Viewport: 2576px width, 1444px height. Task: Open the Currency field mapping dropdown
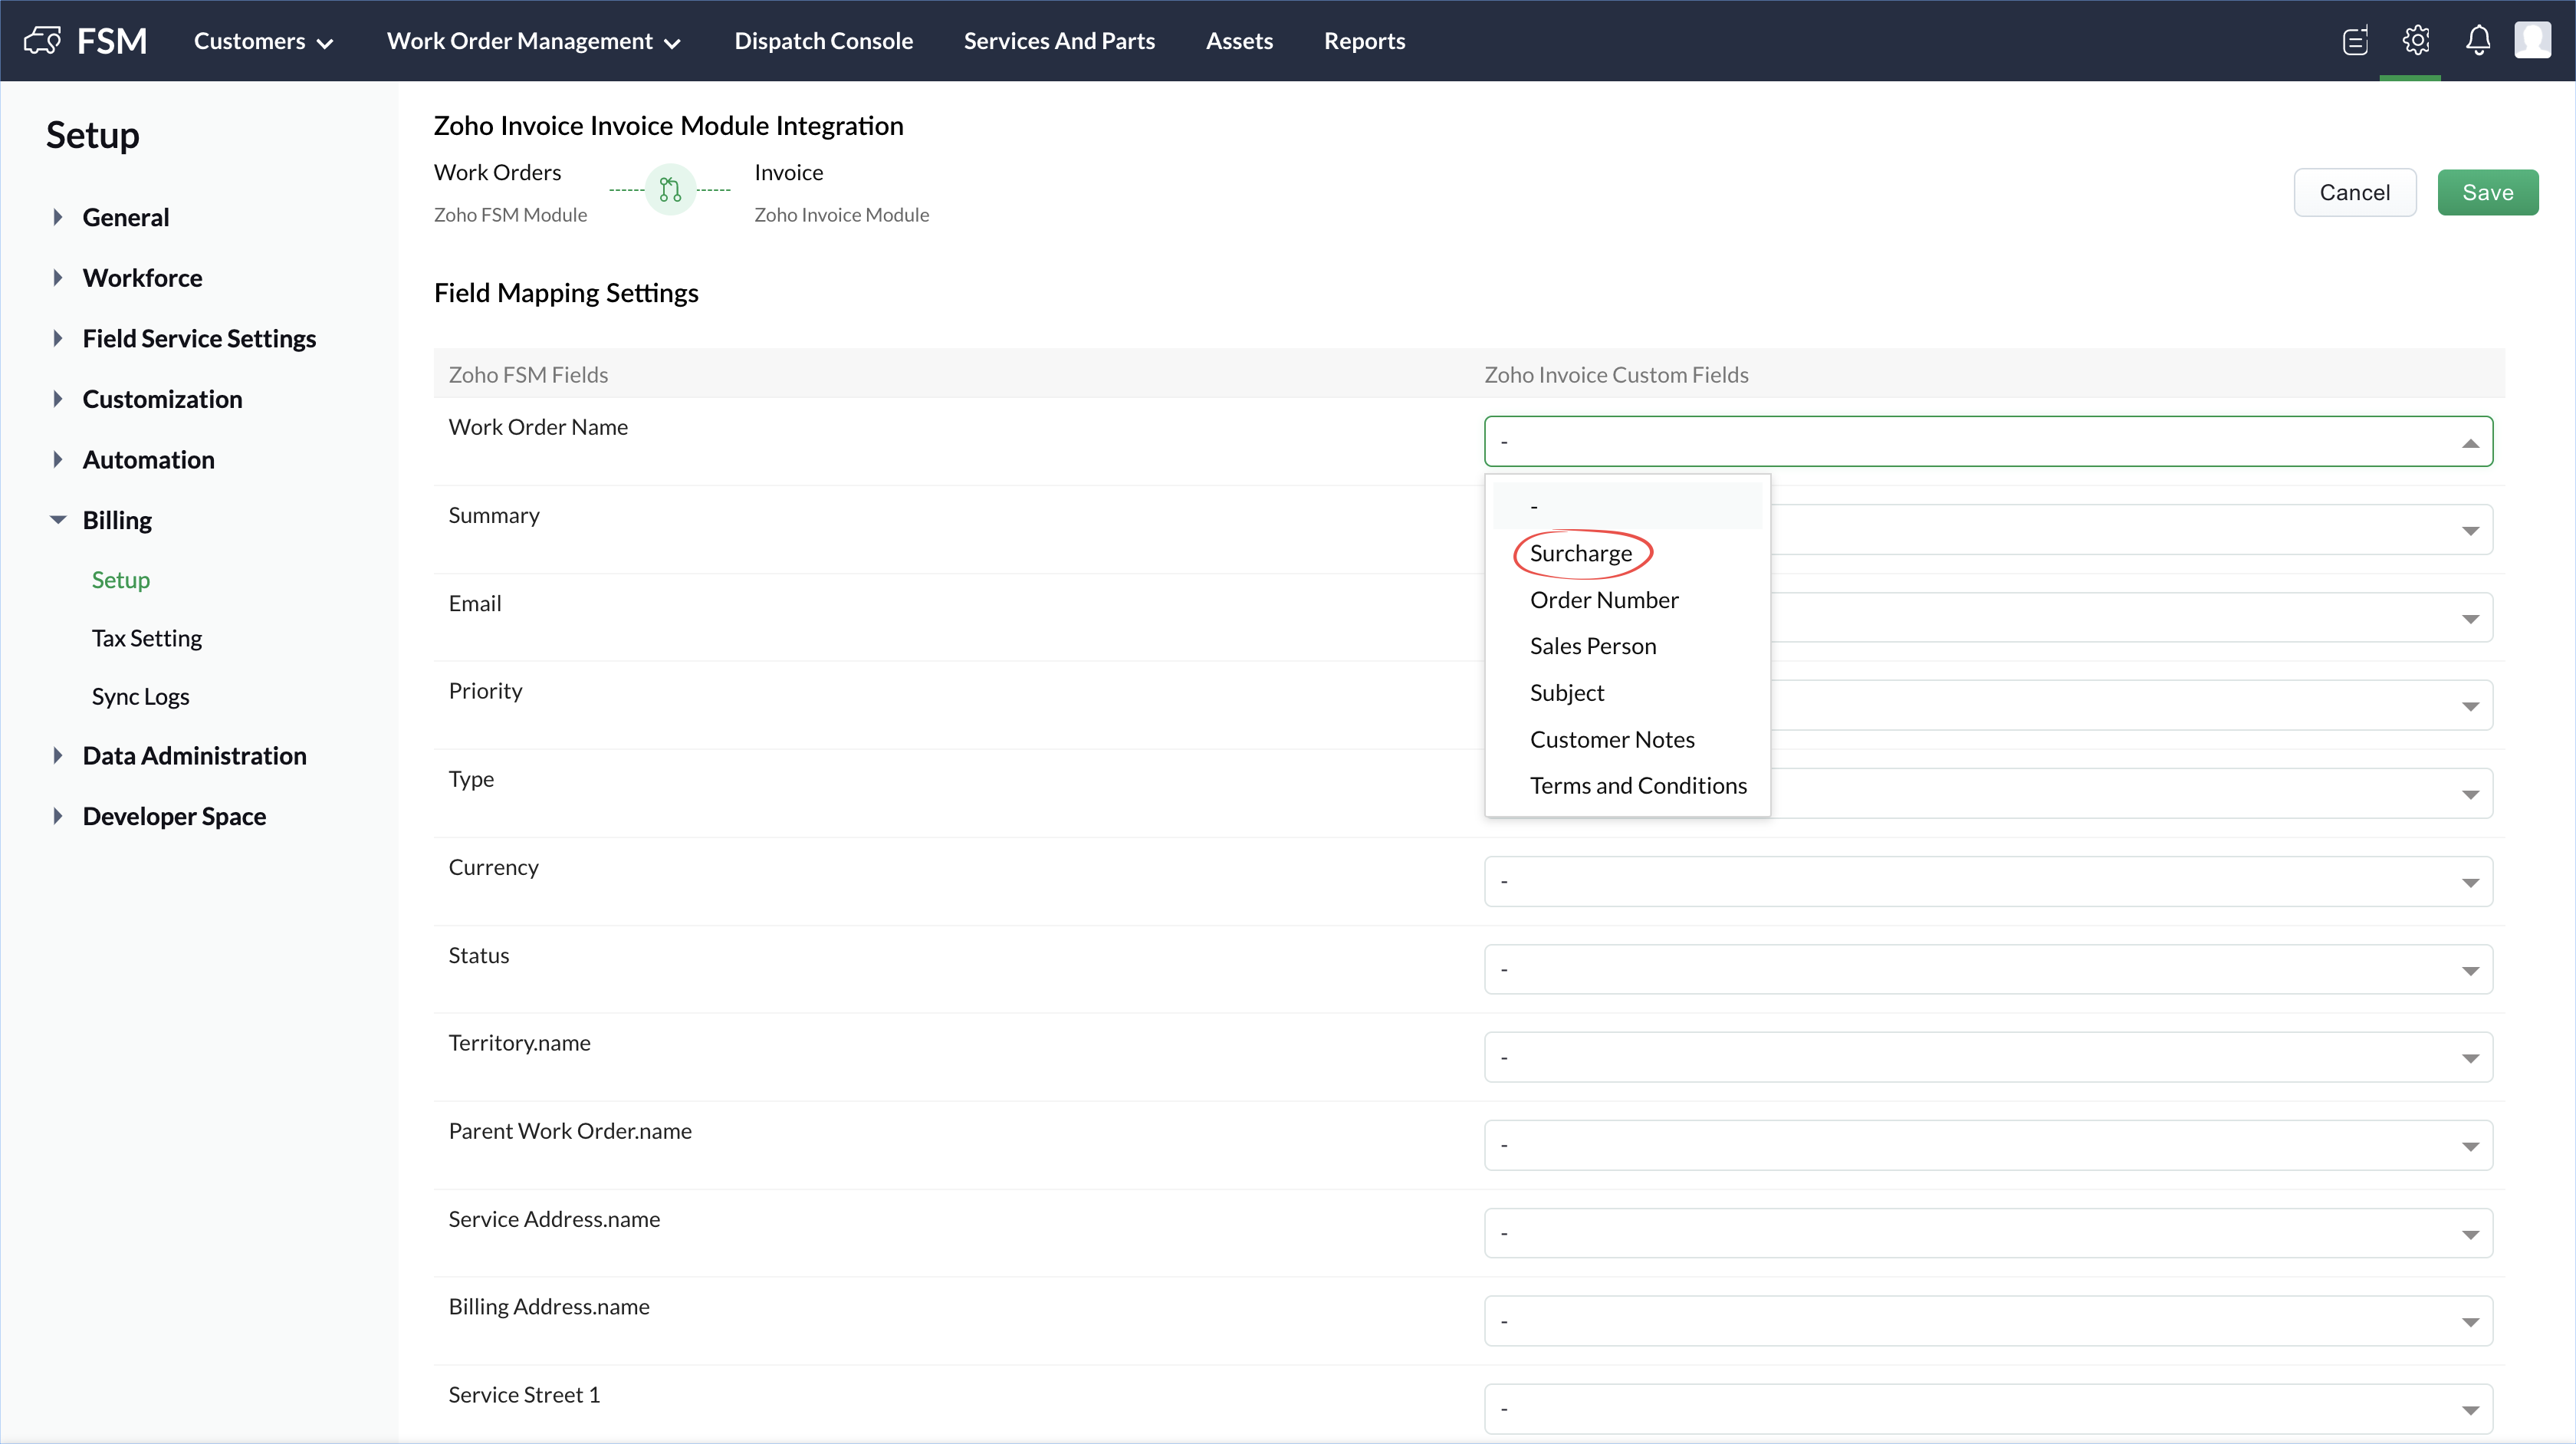click(1987, 882)
